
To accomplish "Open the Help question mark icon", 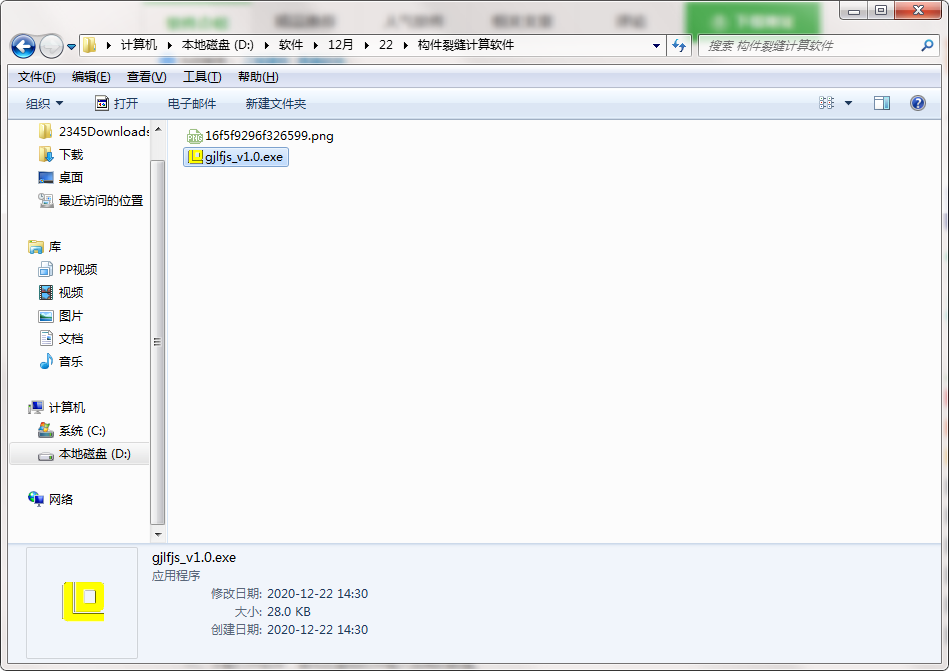I will pos(917,103).
